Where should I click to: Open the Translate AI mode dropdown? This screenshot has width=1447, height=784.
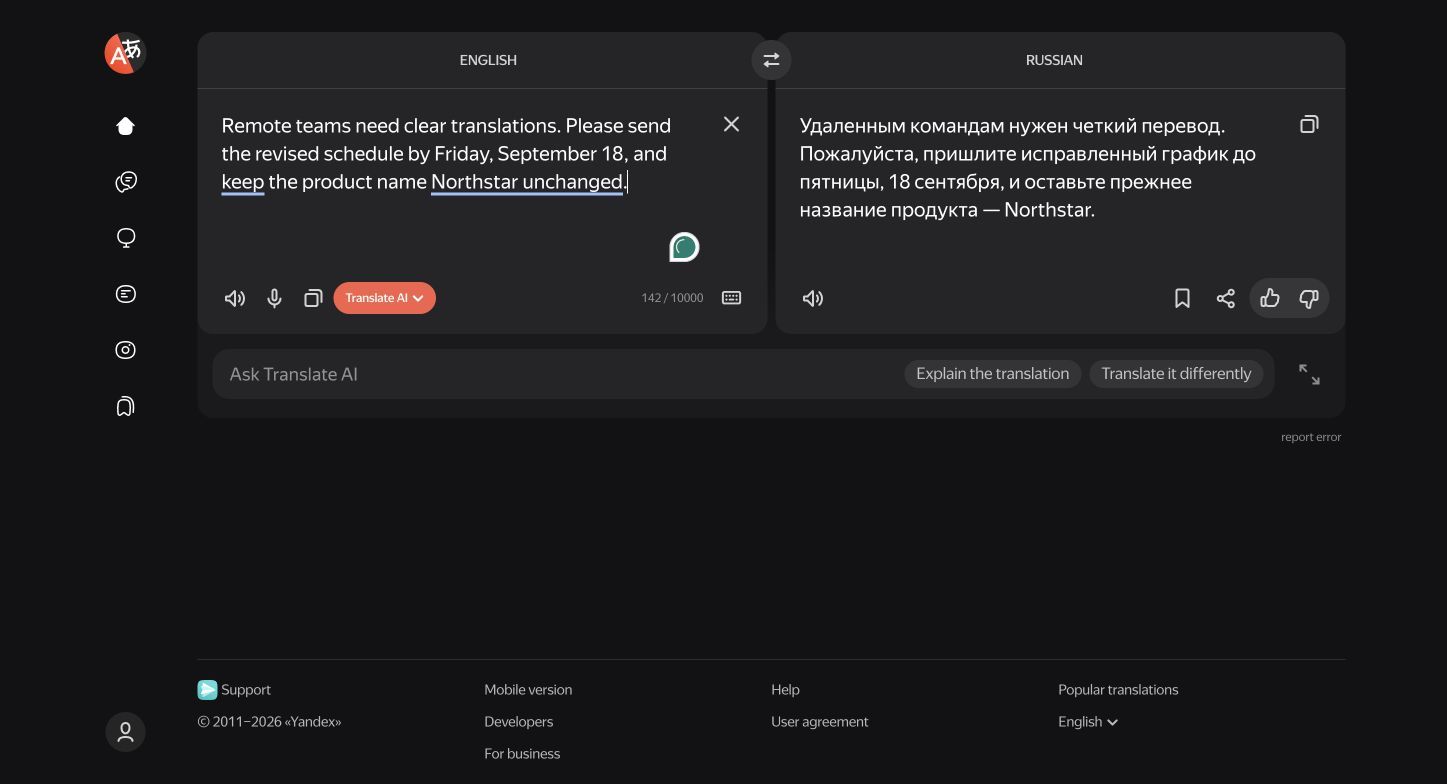pos(384,298)
